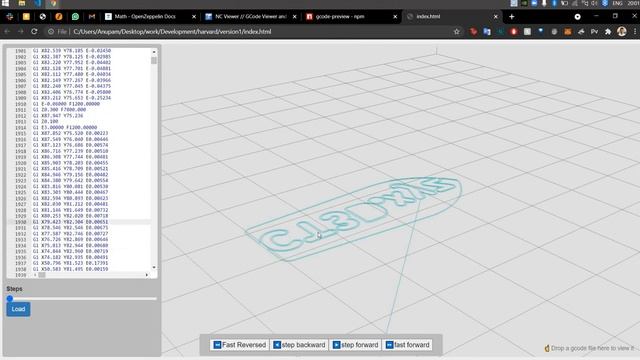640x360 pixels.
Task: Click the media control circle icon
Action: [577, 17]
